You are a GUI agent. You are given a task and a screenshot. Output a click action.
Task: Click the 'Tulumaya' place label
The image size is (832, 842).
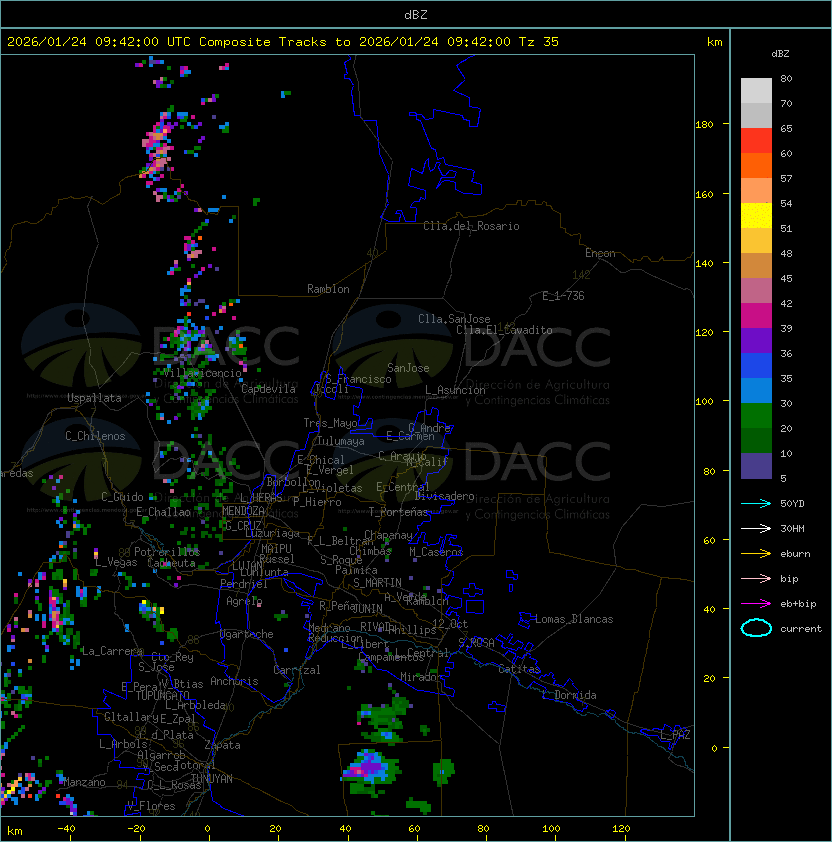[x=341, y=441]
